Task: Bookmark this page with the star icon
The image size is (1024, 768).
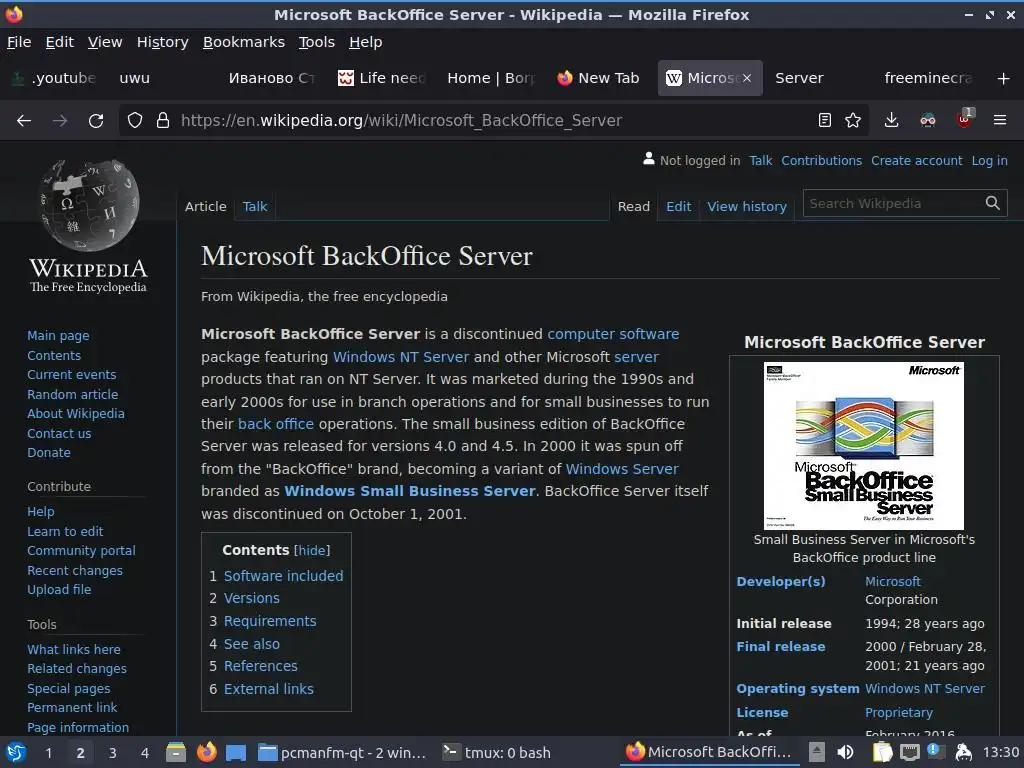Action: click(x=853, y=120)
